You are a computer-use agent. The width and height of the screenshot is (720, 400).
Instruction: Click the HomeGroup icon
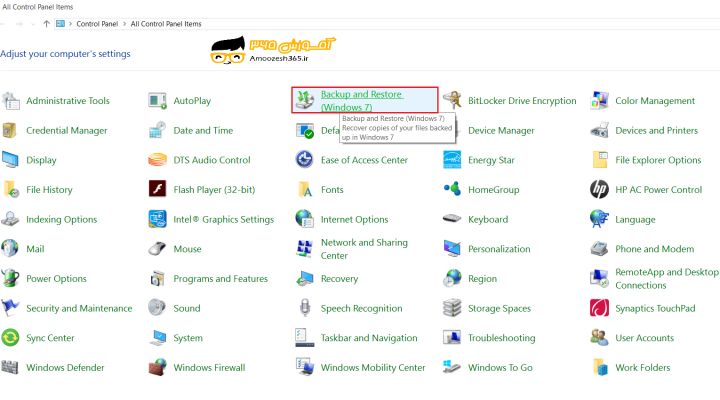[452, 189]
